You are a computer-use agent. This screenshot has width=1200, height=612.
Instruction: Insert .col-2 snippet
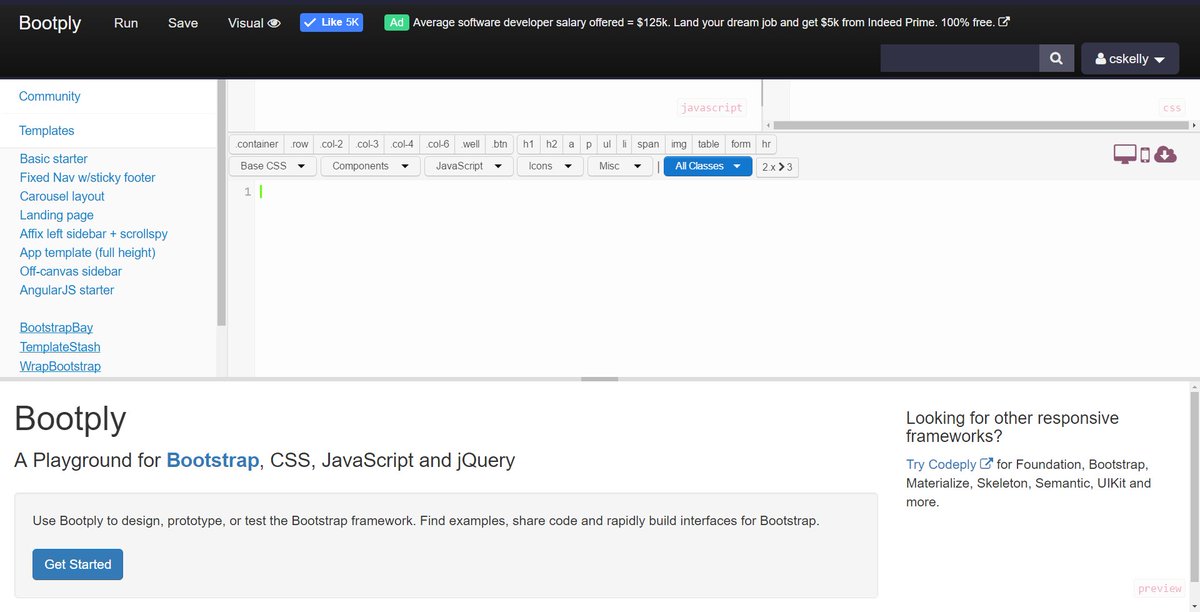pos(332,144)
